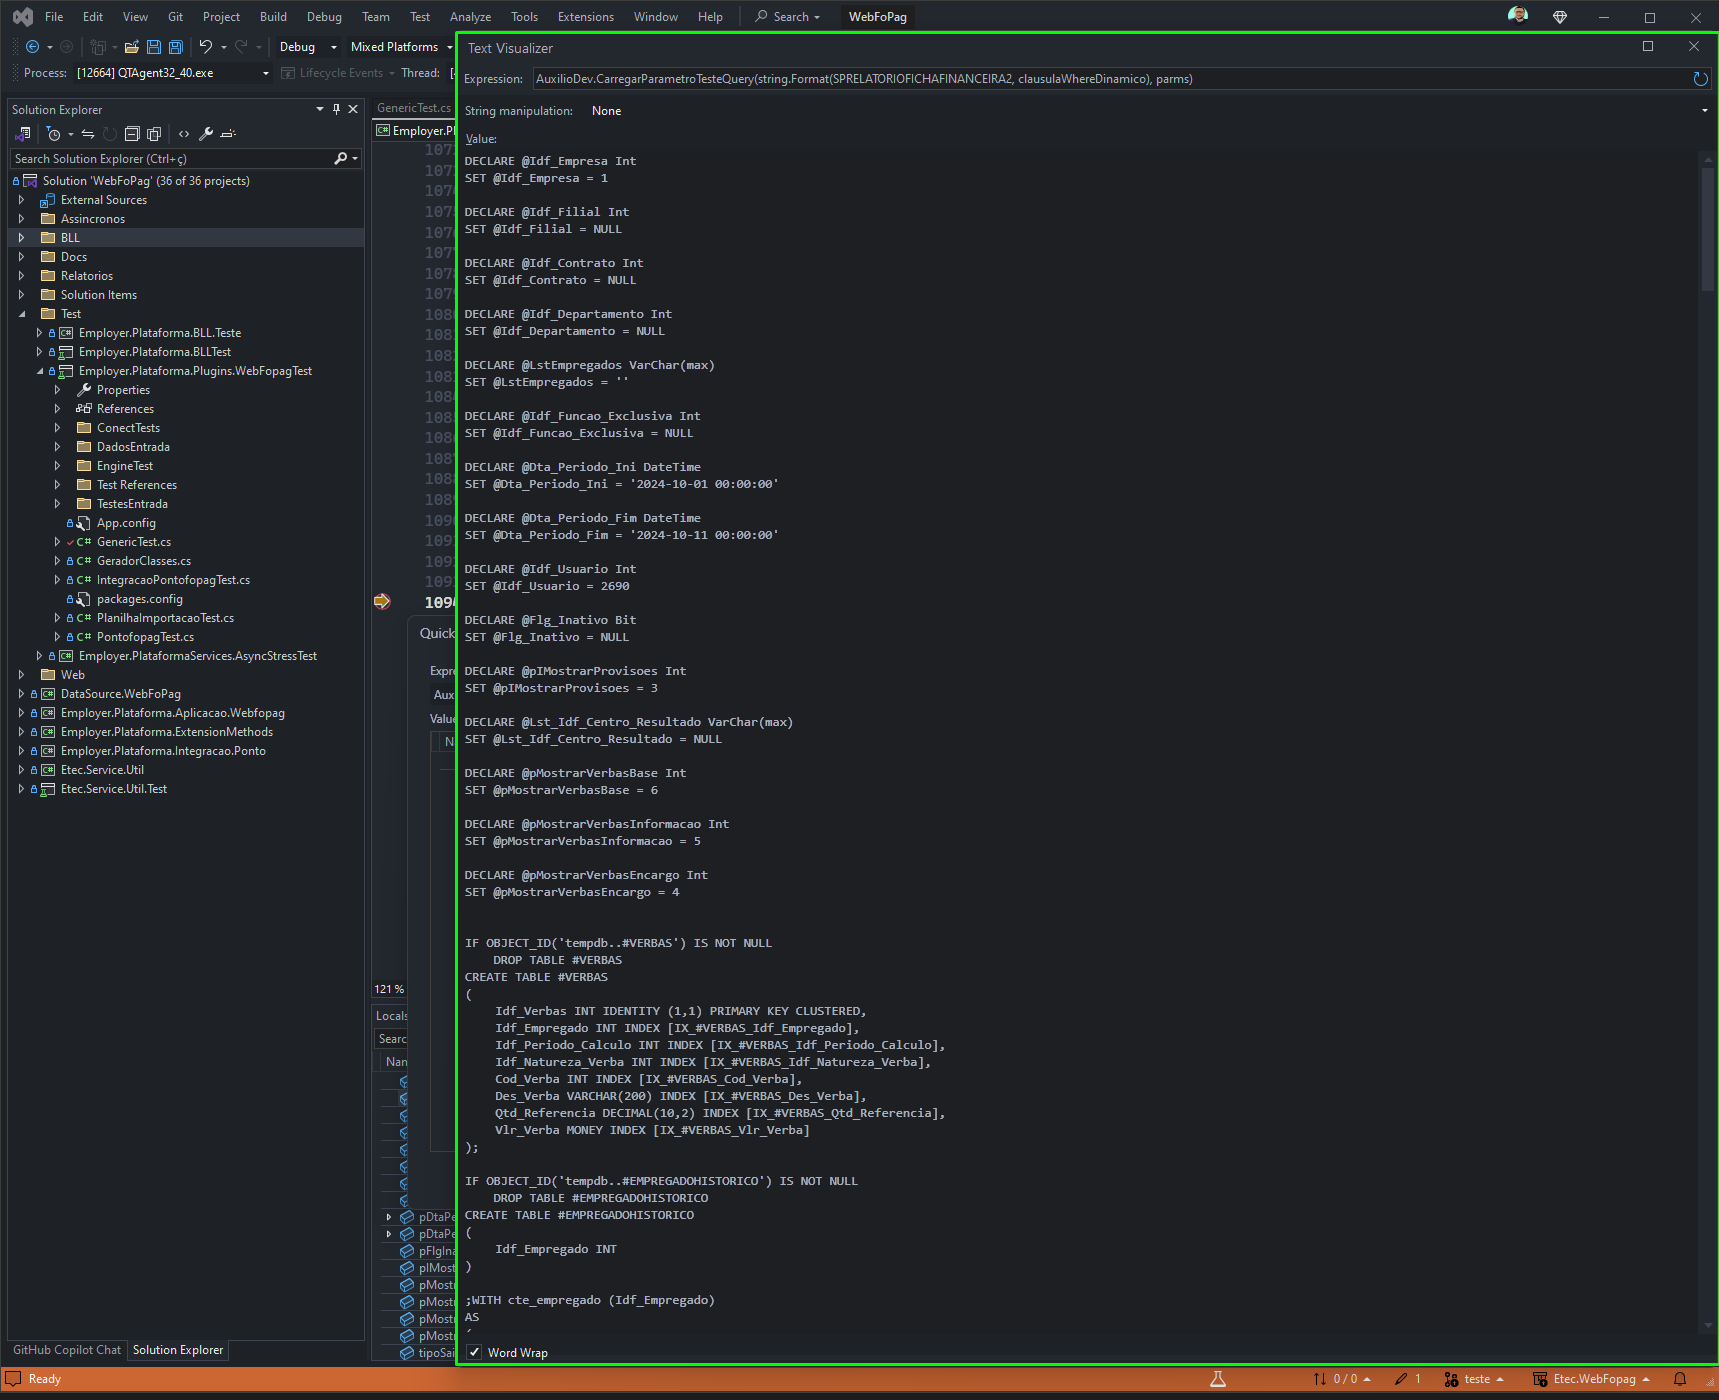Pin the Solution Explorer panel
This screenshot has width=1719, height=1400.
pos(336,110)
